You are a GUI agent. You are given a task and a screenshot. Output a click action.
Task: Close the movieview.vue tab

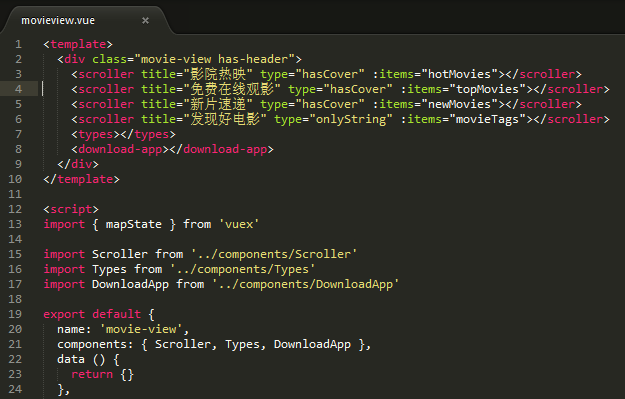[x=145, y=20]
